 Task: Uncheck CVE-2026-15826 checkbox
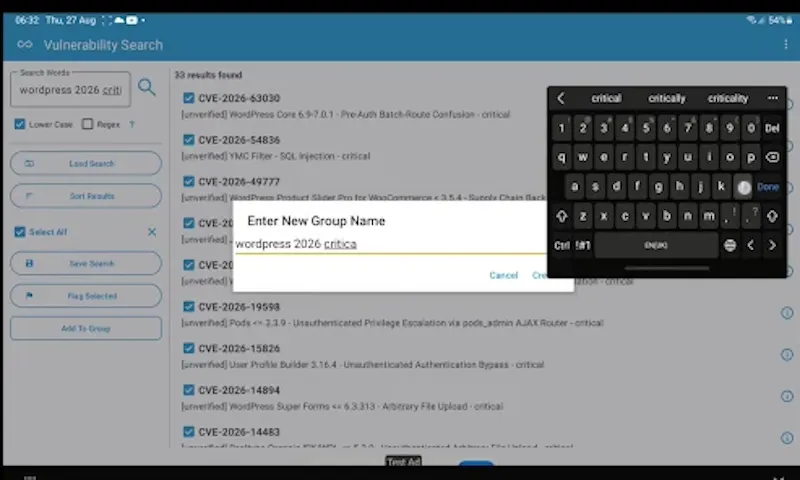coord(189,348)
